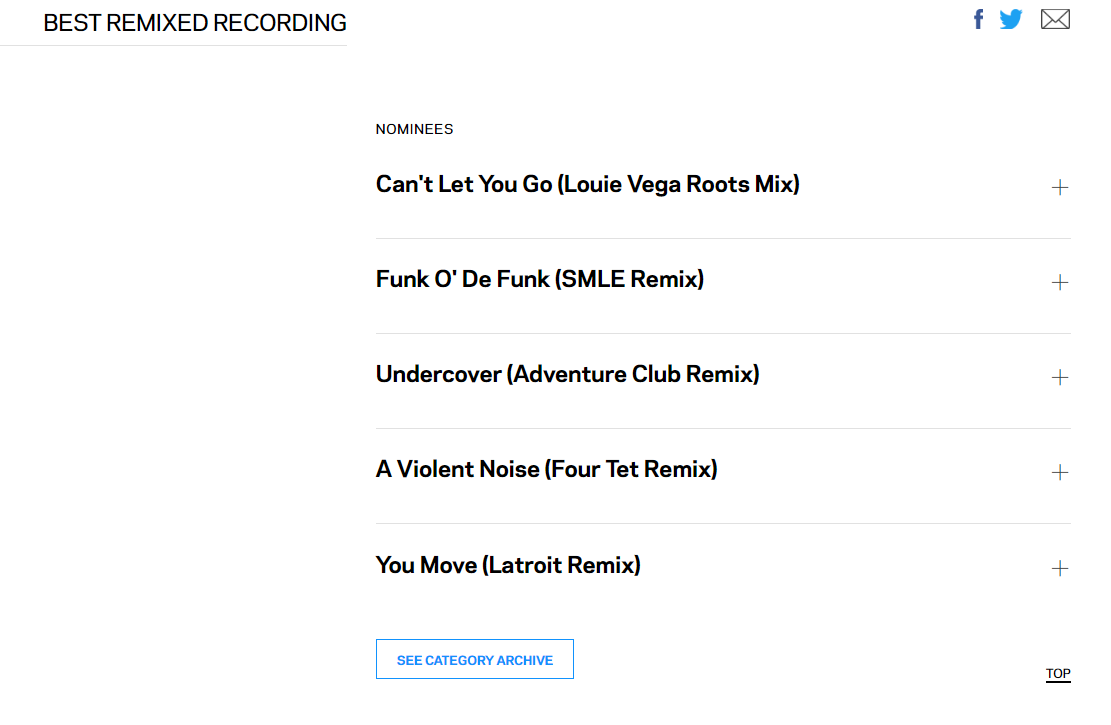Image resolution: width=1111 pixels, height=725 pixels.
Task: Click plus icon beside Funk O' De Funk
Action: pyautogui.click(x=1060, y=282)
